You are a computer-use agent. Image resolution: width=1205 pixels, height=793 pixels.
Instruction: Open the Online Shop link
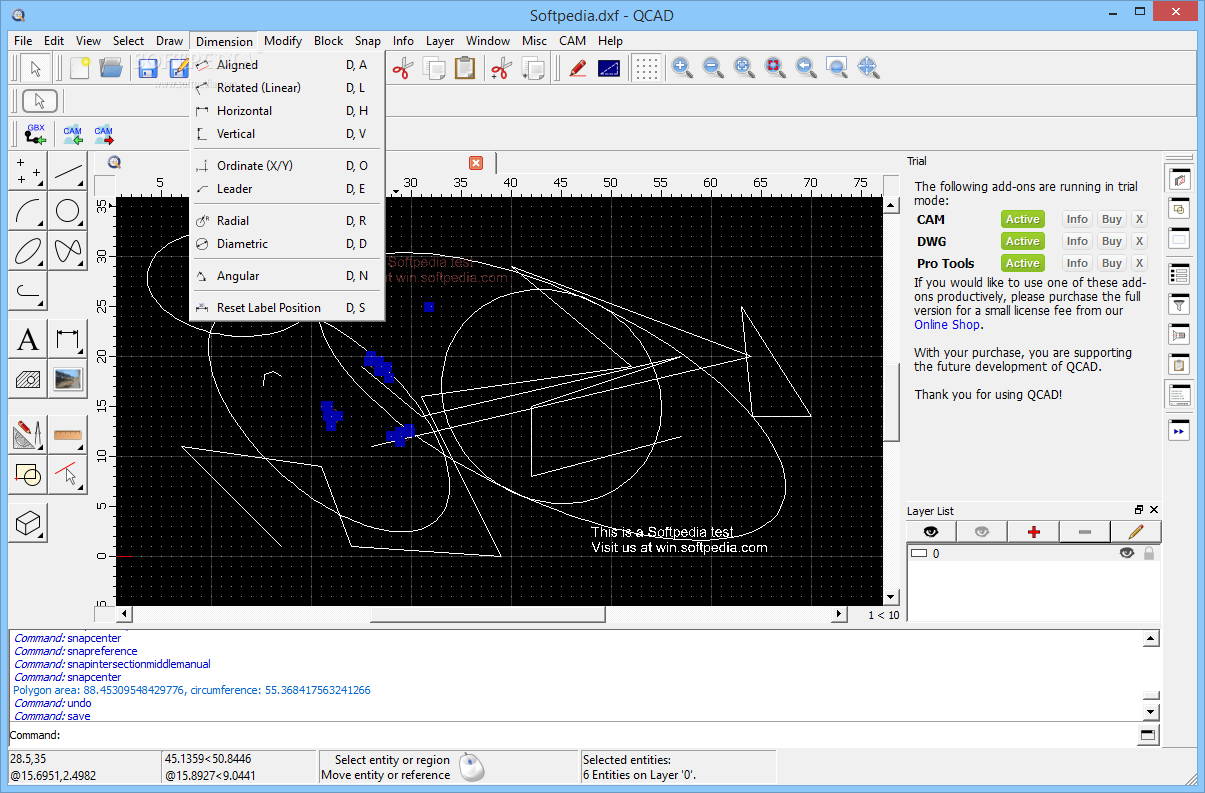pos(947,325)
